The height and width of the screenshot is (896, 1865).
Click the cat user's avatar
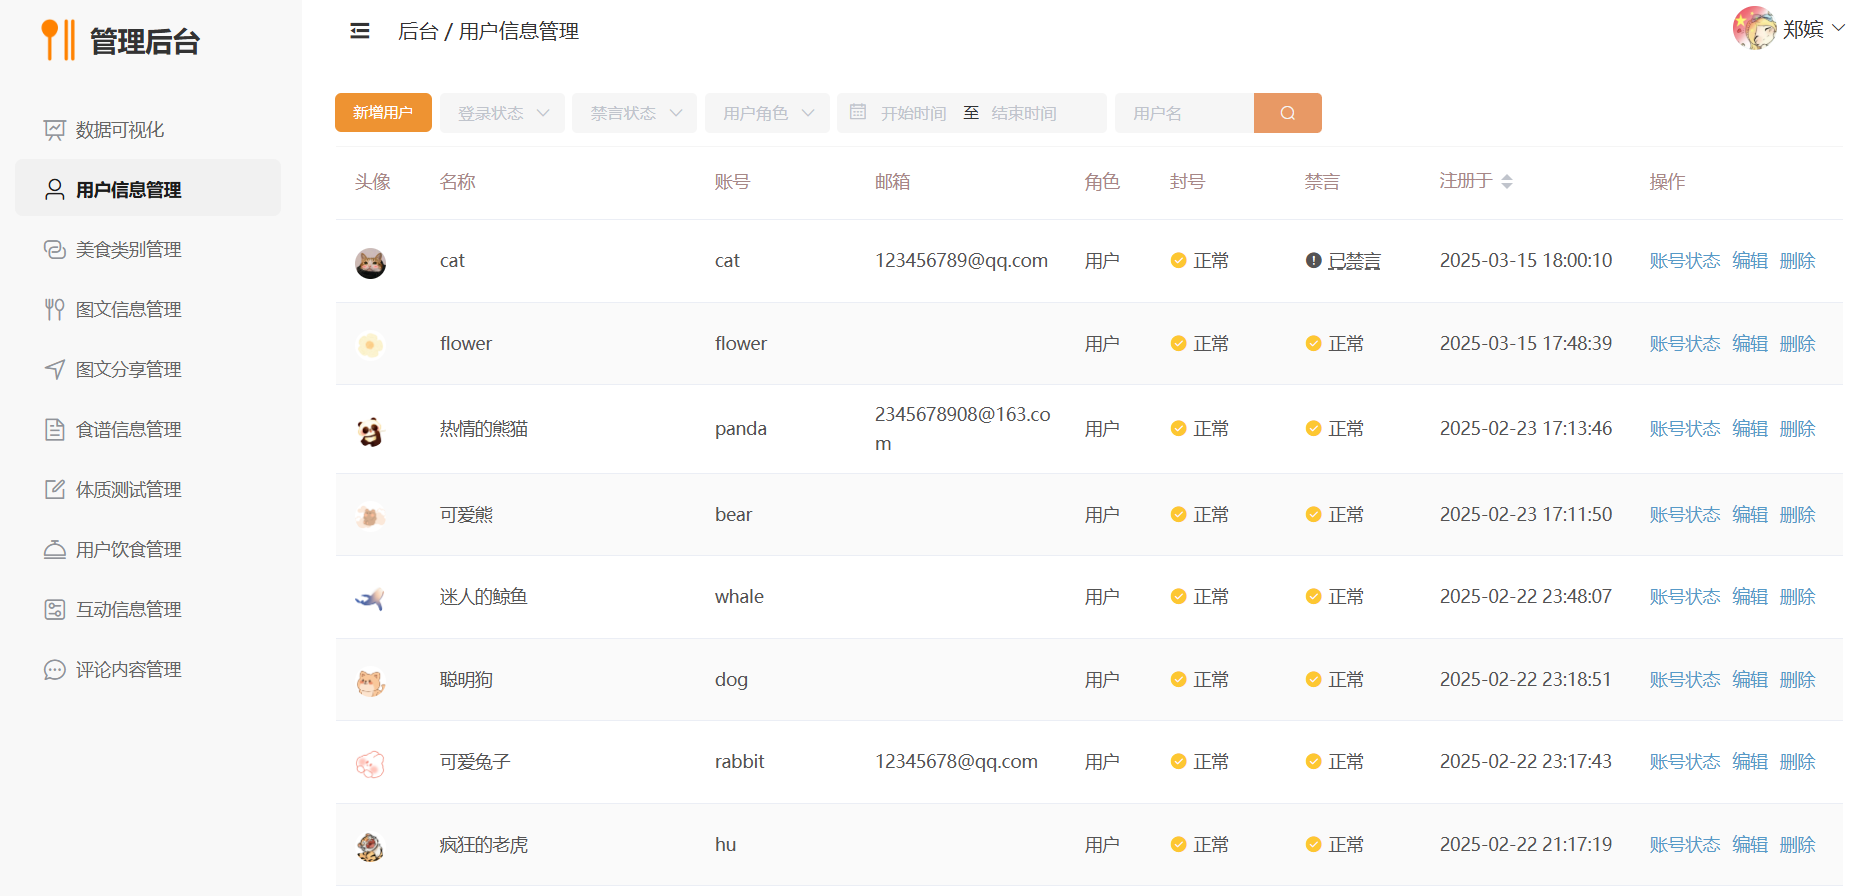pyautogui.click(x=371, y=263)
